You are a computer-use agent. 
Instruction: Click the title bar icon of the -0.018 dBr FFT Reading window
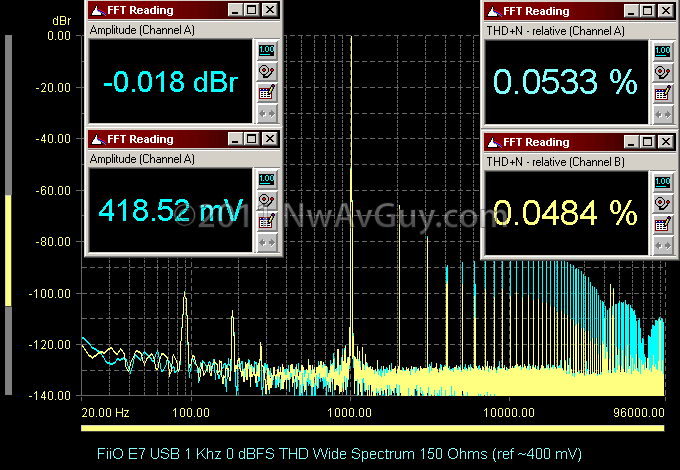point(98,10)
